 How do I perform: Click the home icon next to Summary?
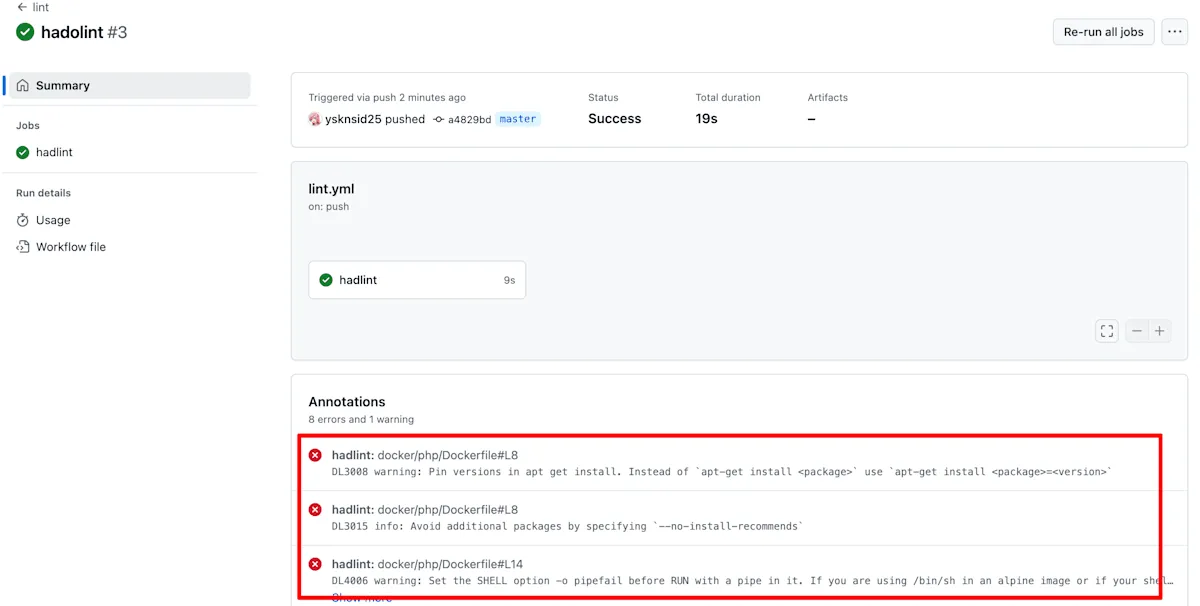pyautogui.click(x=23, y=86)
